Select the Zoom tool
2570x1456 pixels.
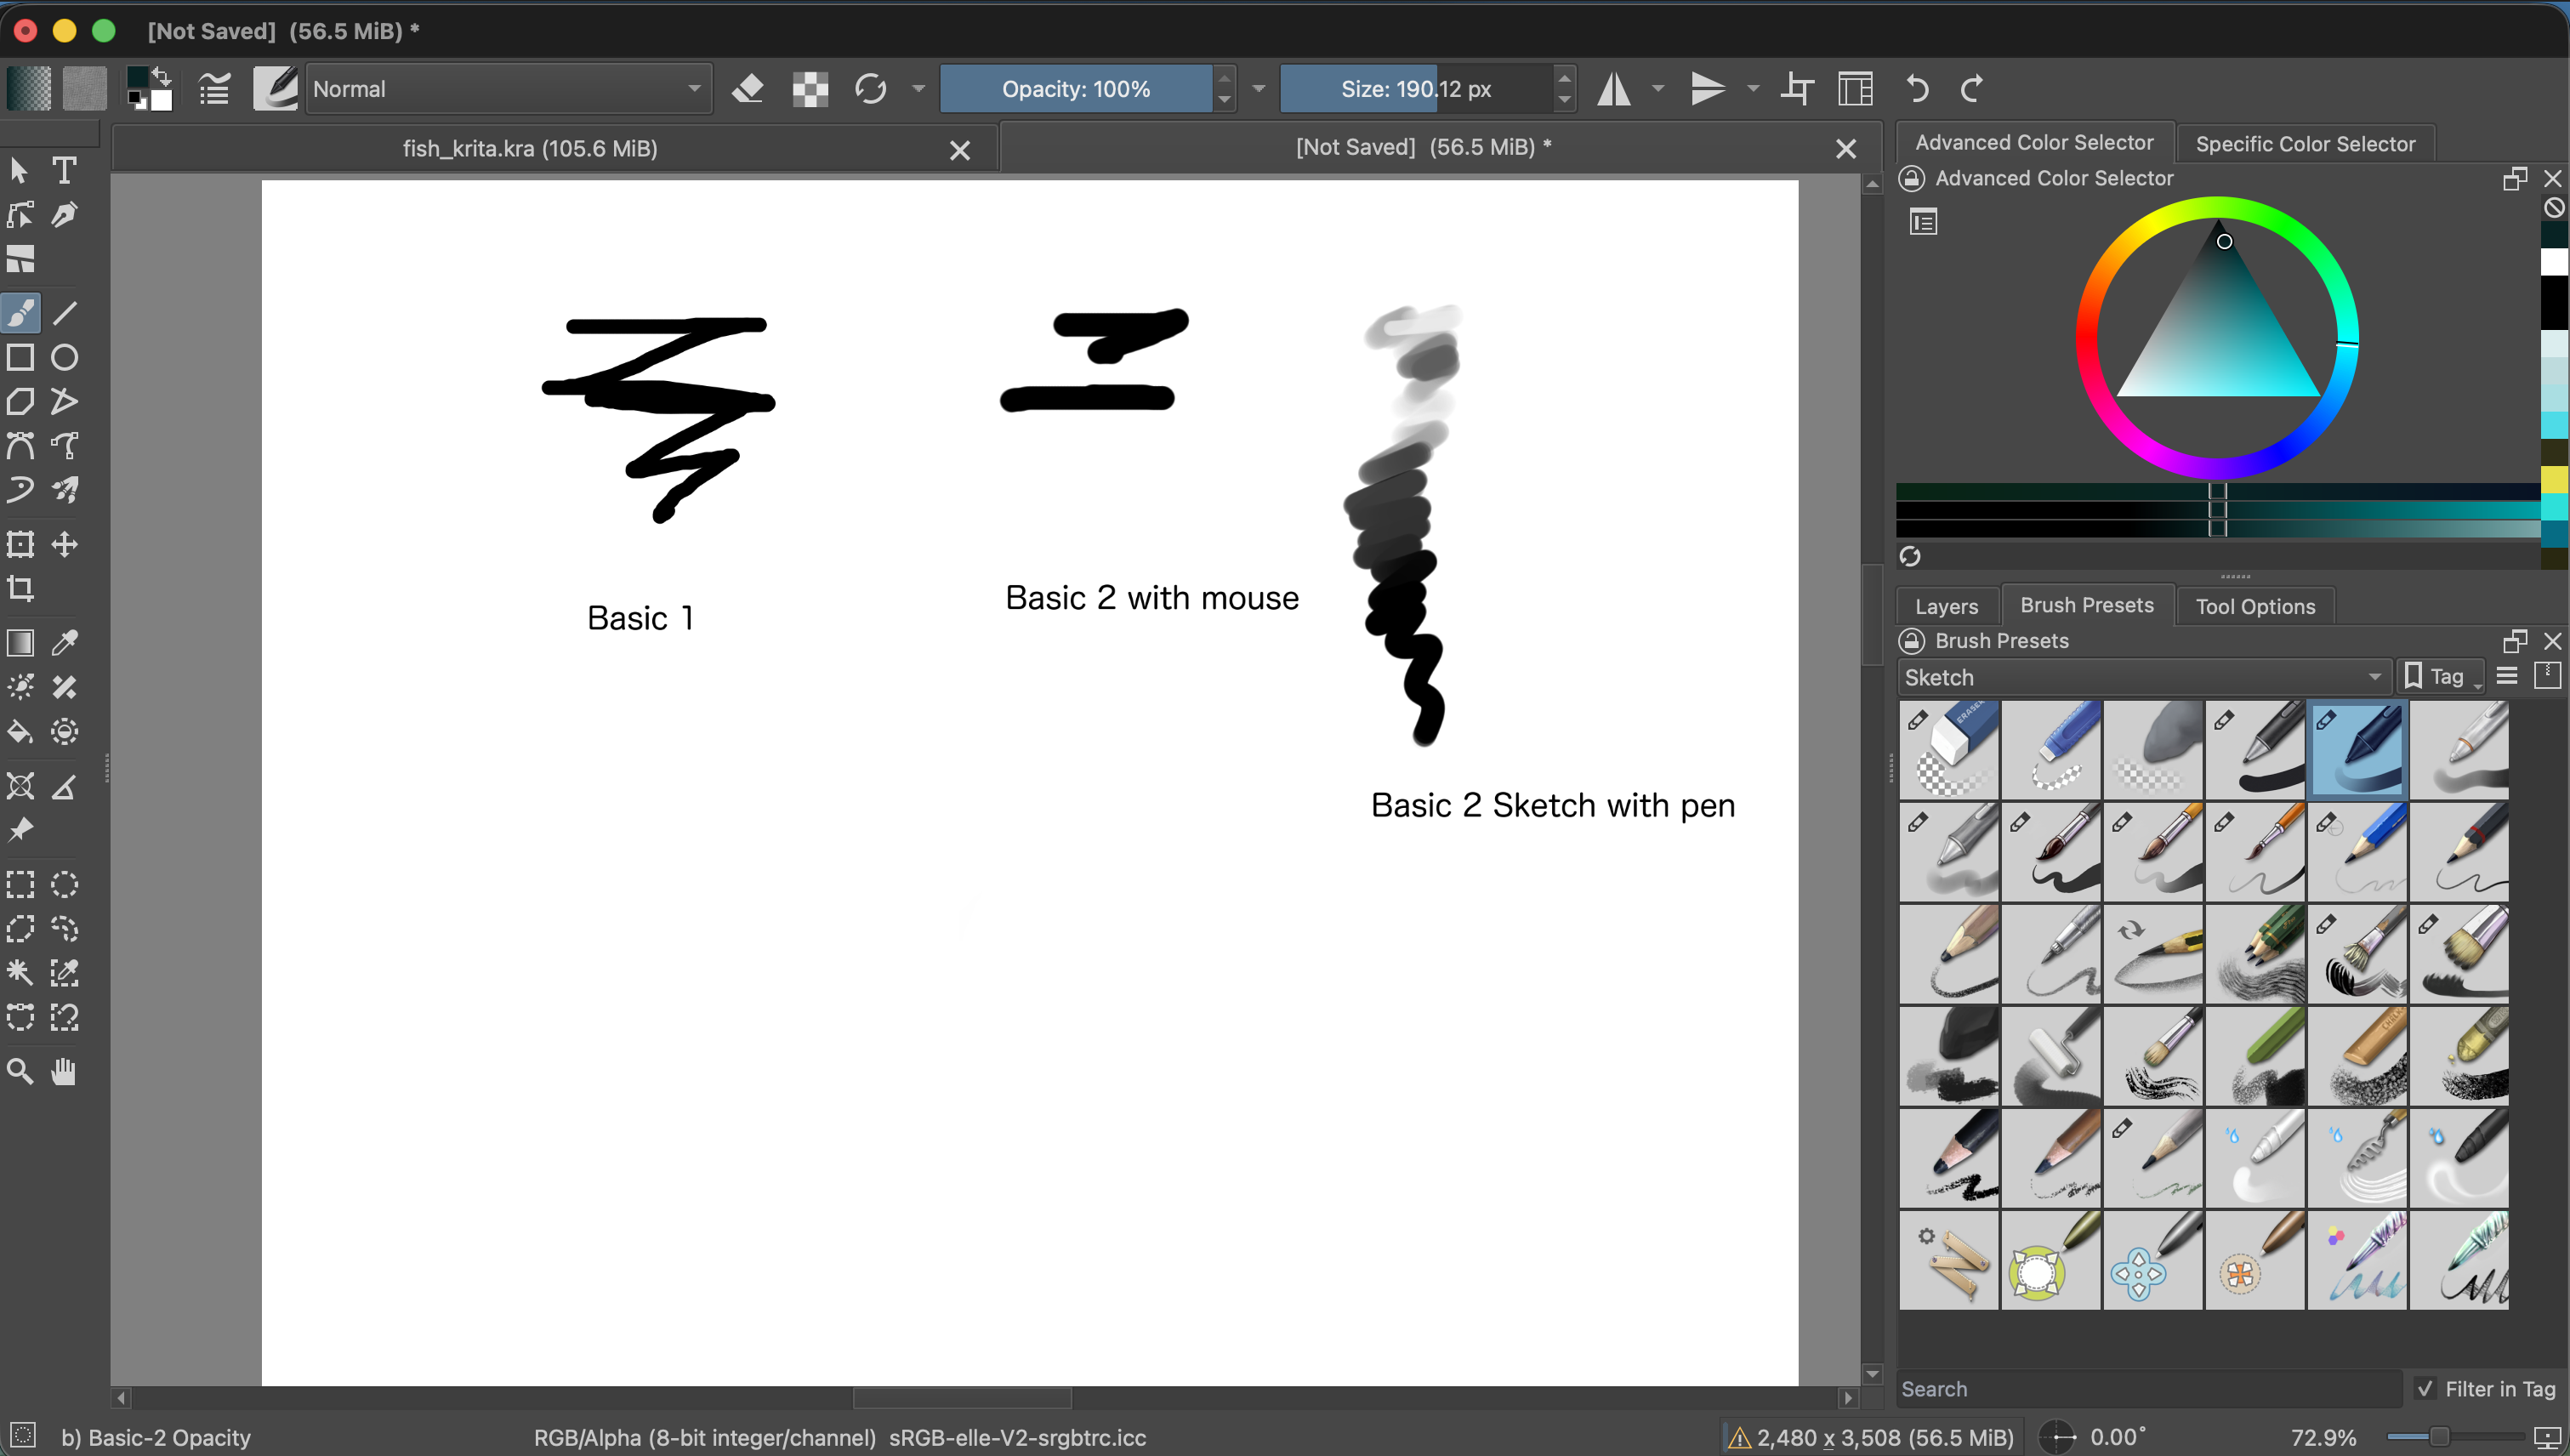click(21, 1071)
